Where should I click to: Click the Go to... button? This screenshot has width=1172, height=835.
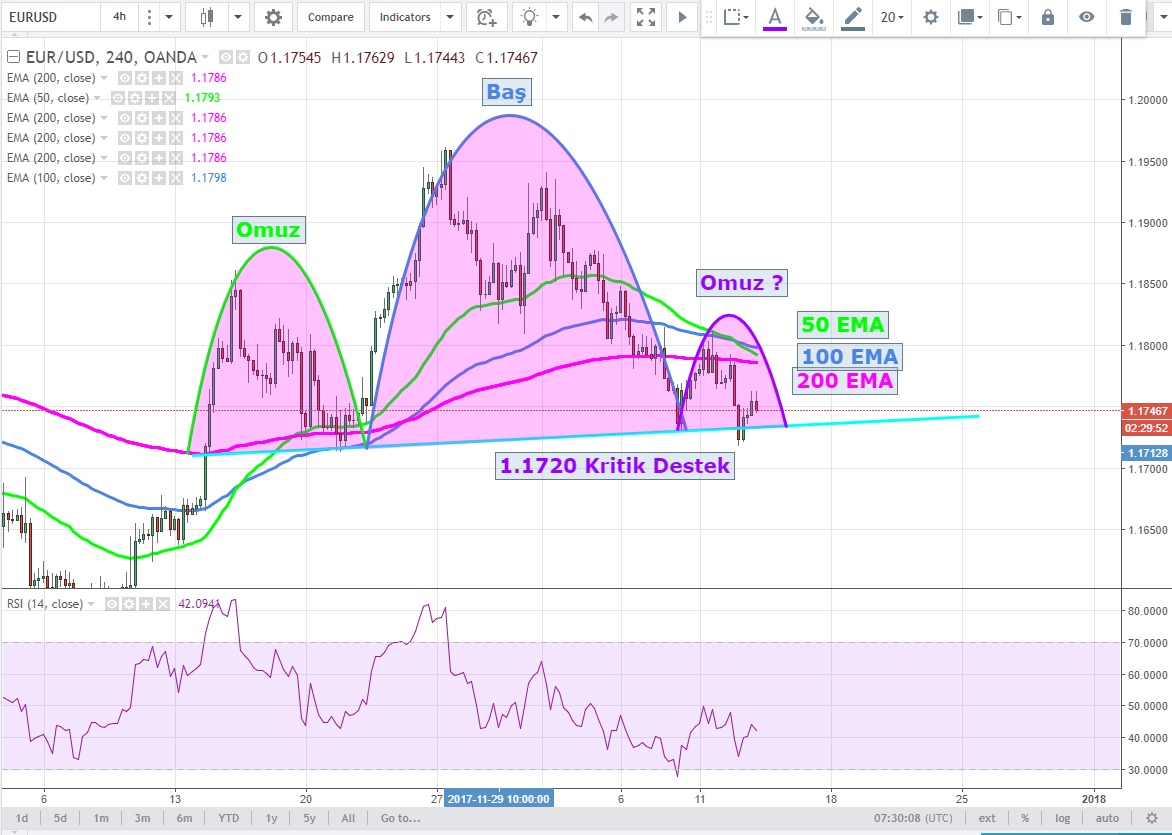(399, 818)
